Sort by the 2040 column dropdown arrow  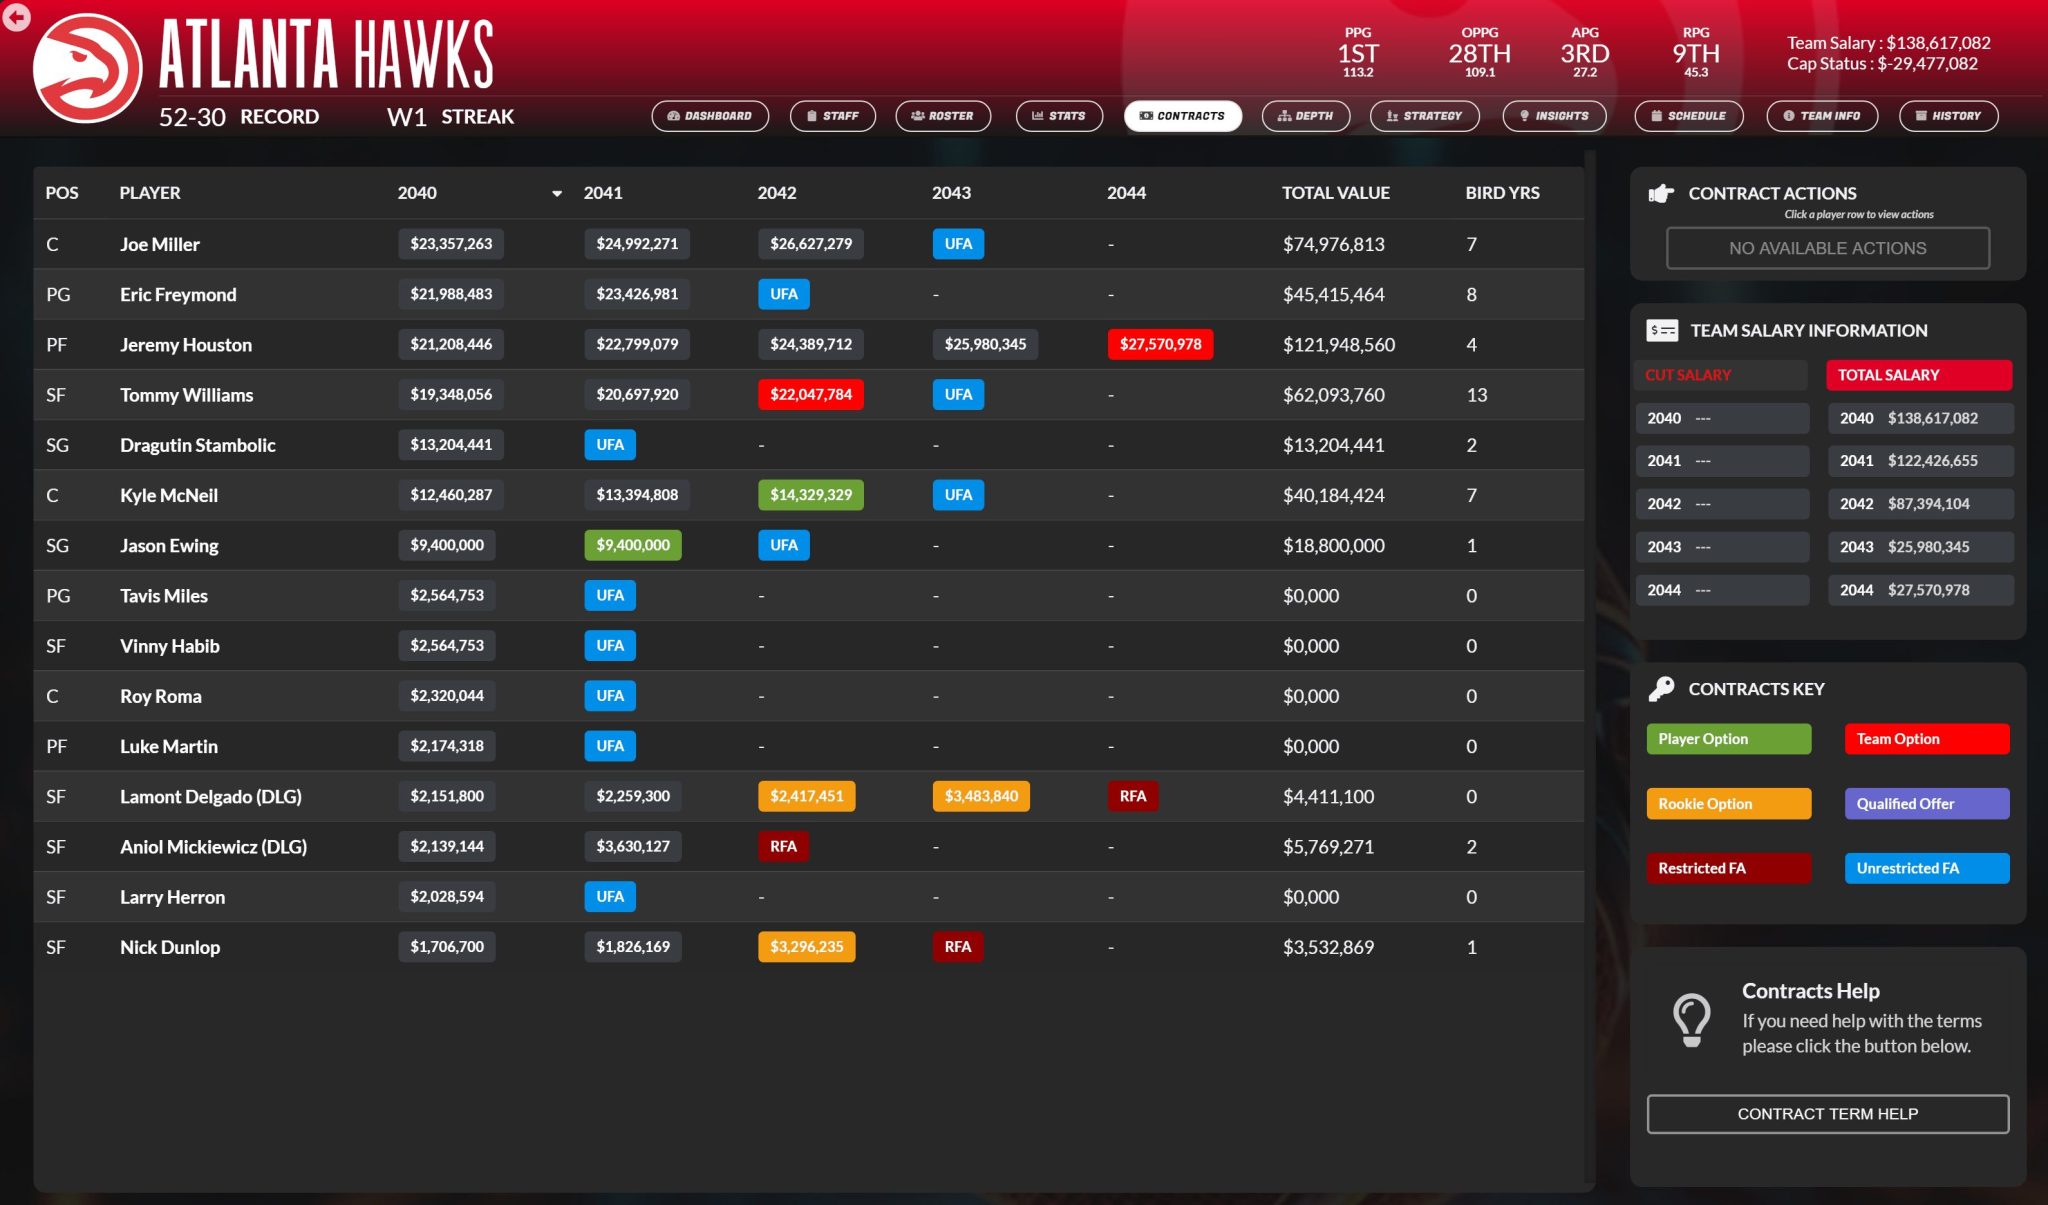point(557,194)
